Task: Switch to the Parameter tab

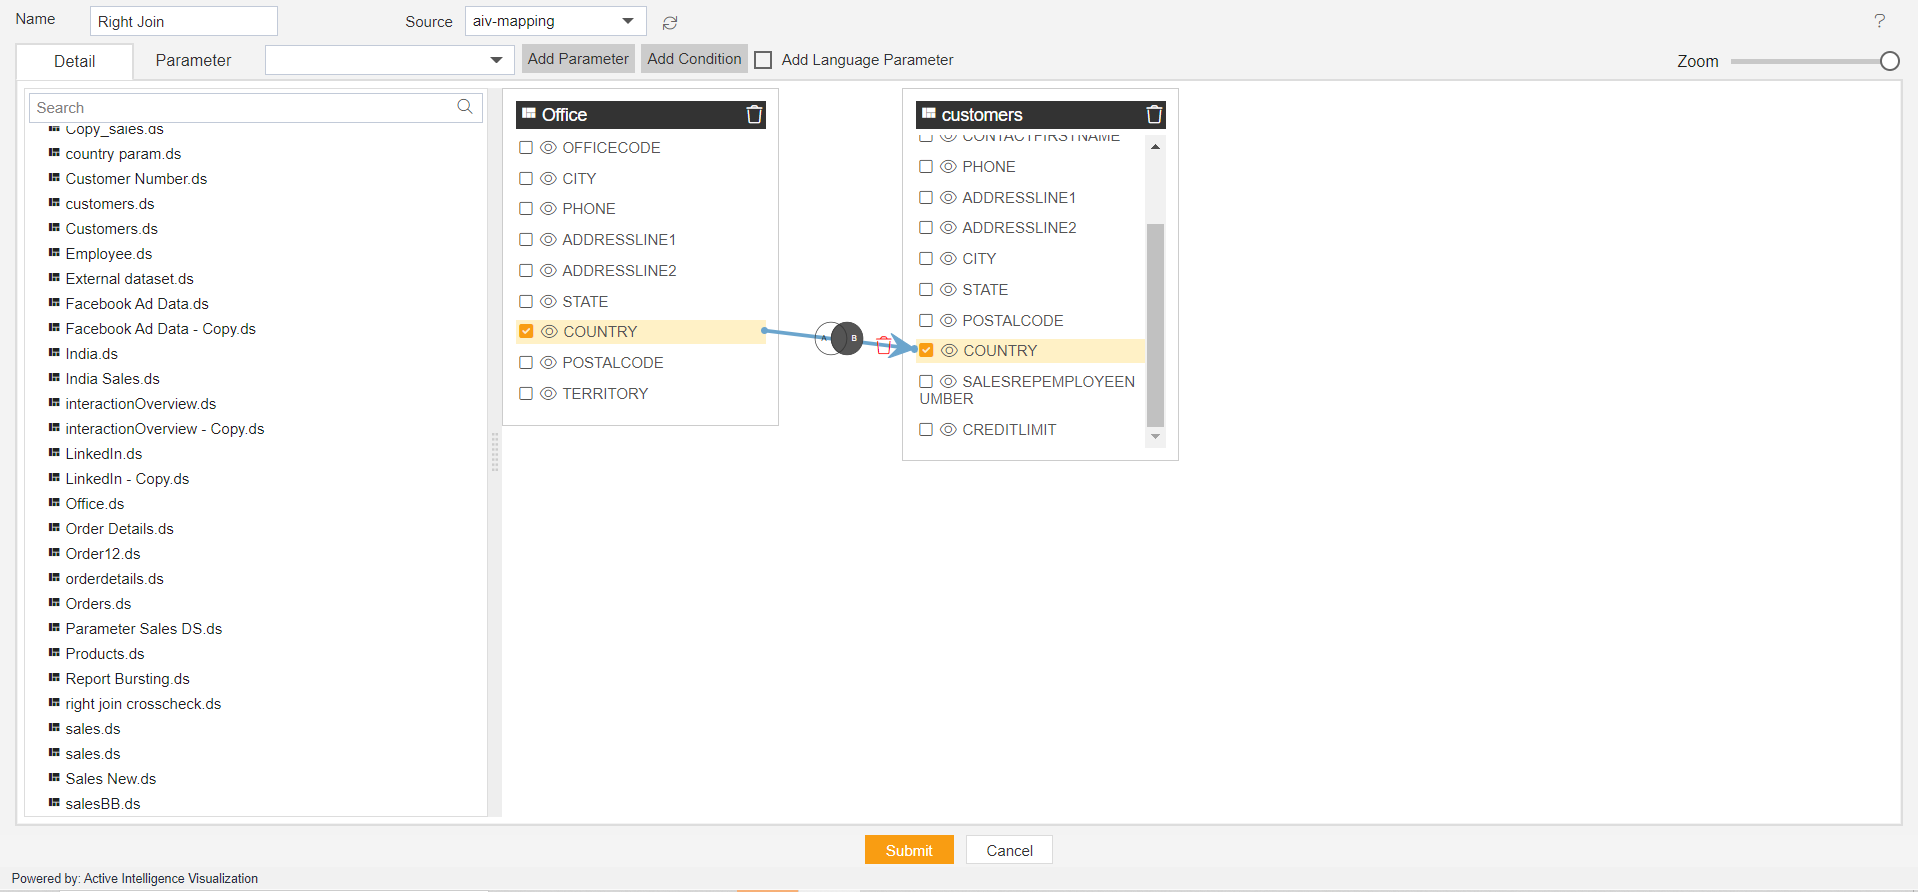Action: coord(193,60)
